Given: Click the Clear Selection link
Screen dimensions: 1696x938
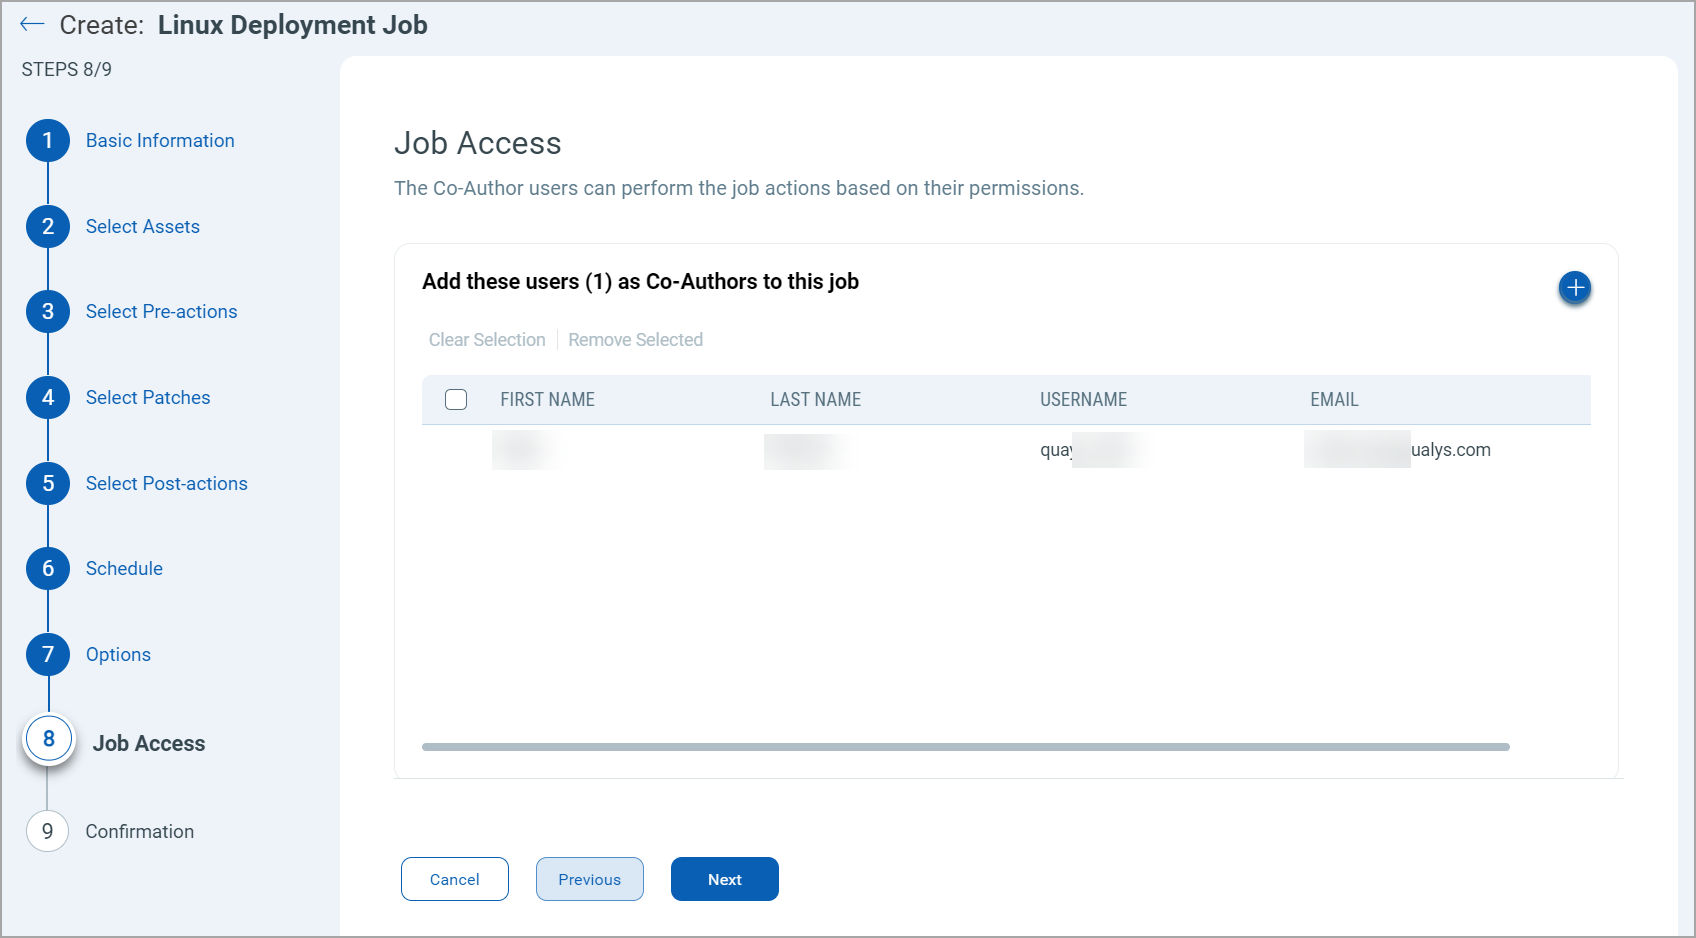Looking at the screenshot, I should pos(487,339).
